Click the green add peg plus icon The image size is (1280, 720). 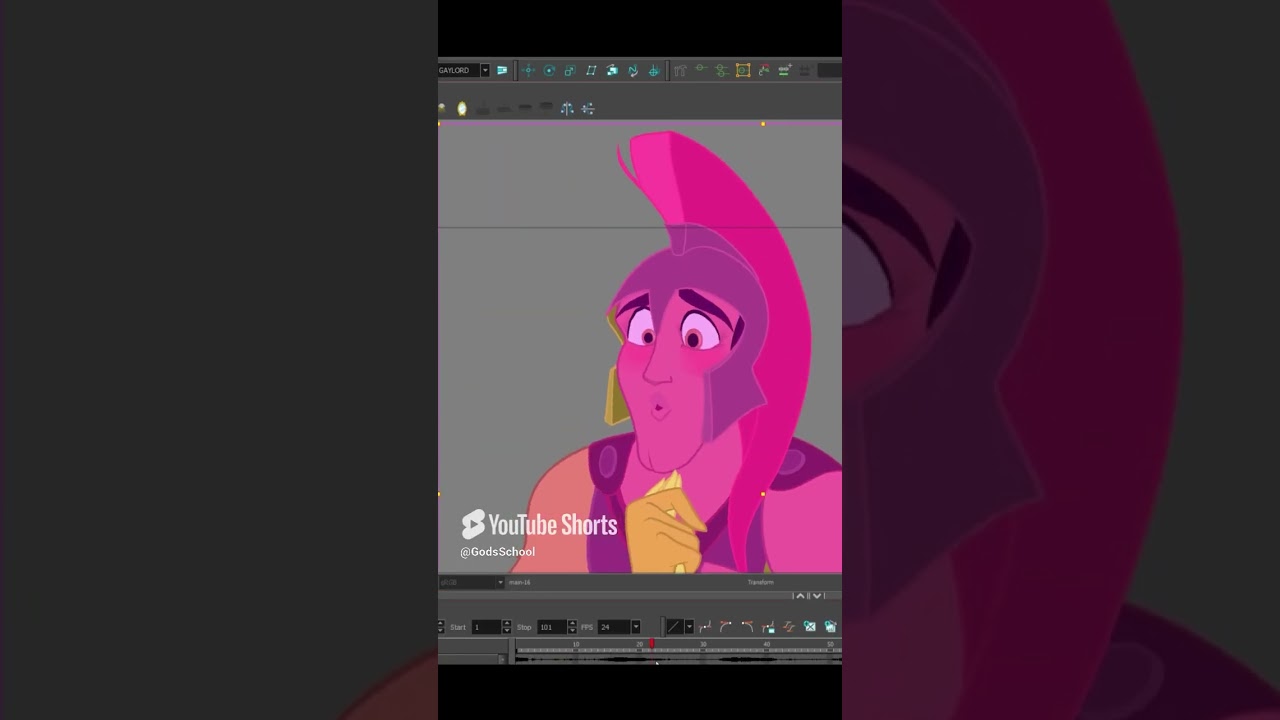point(785,70)
